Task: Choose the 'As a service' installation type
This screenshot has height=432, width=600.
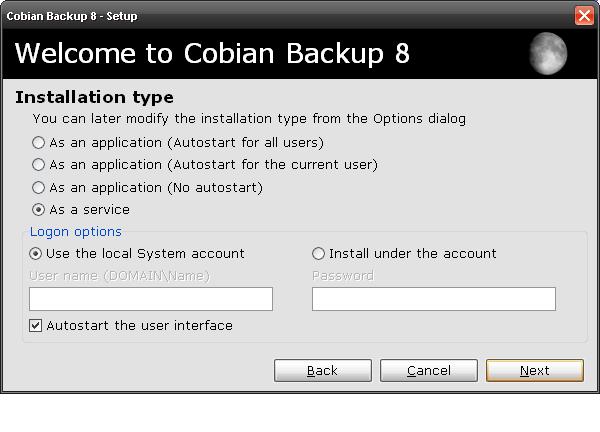Action: pos(39,210)
